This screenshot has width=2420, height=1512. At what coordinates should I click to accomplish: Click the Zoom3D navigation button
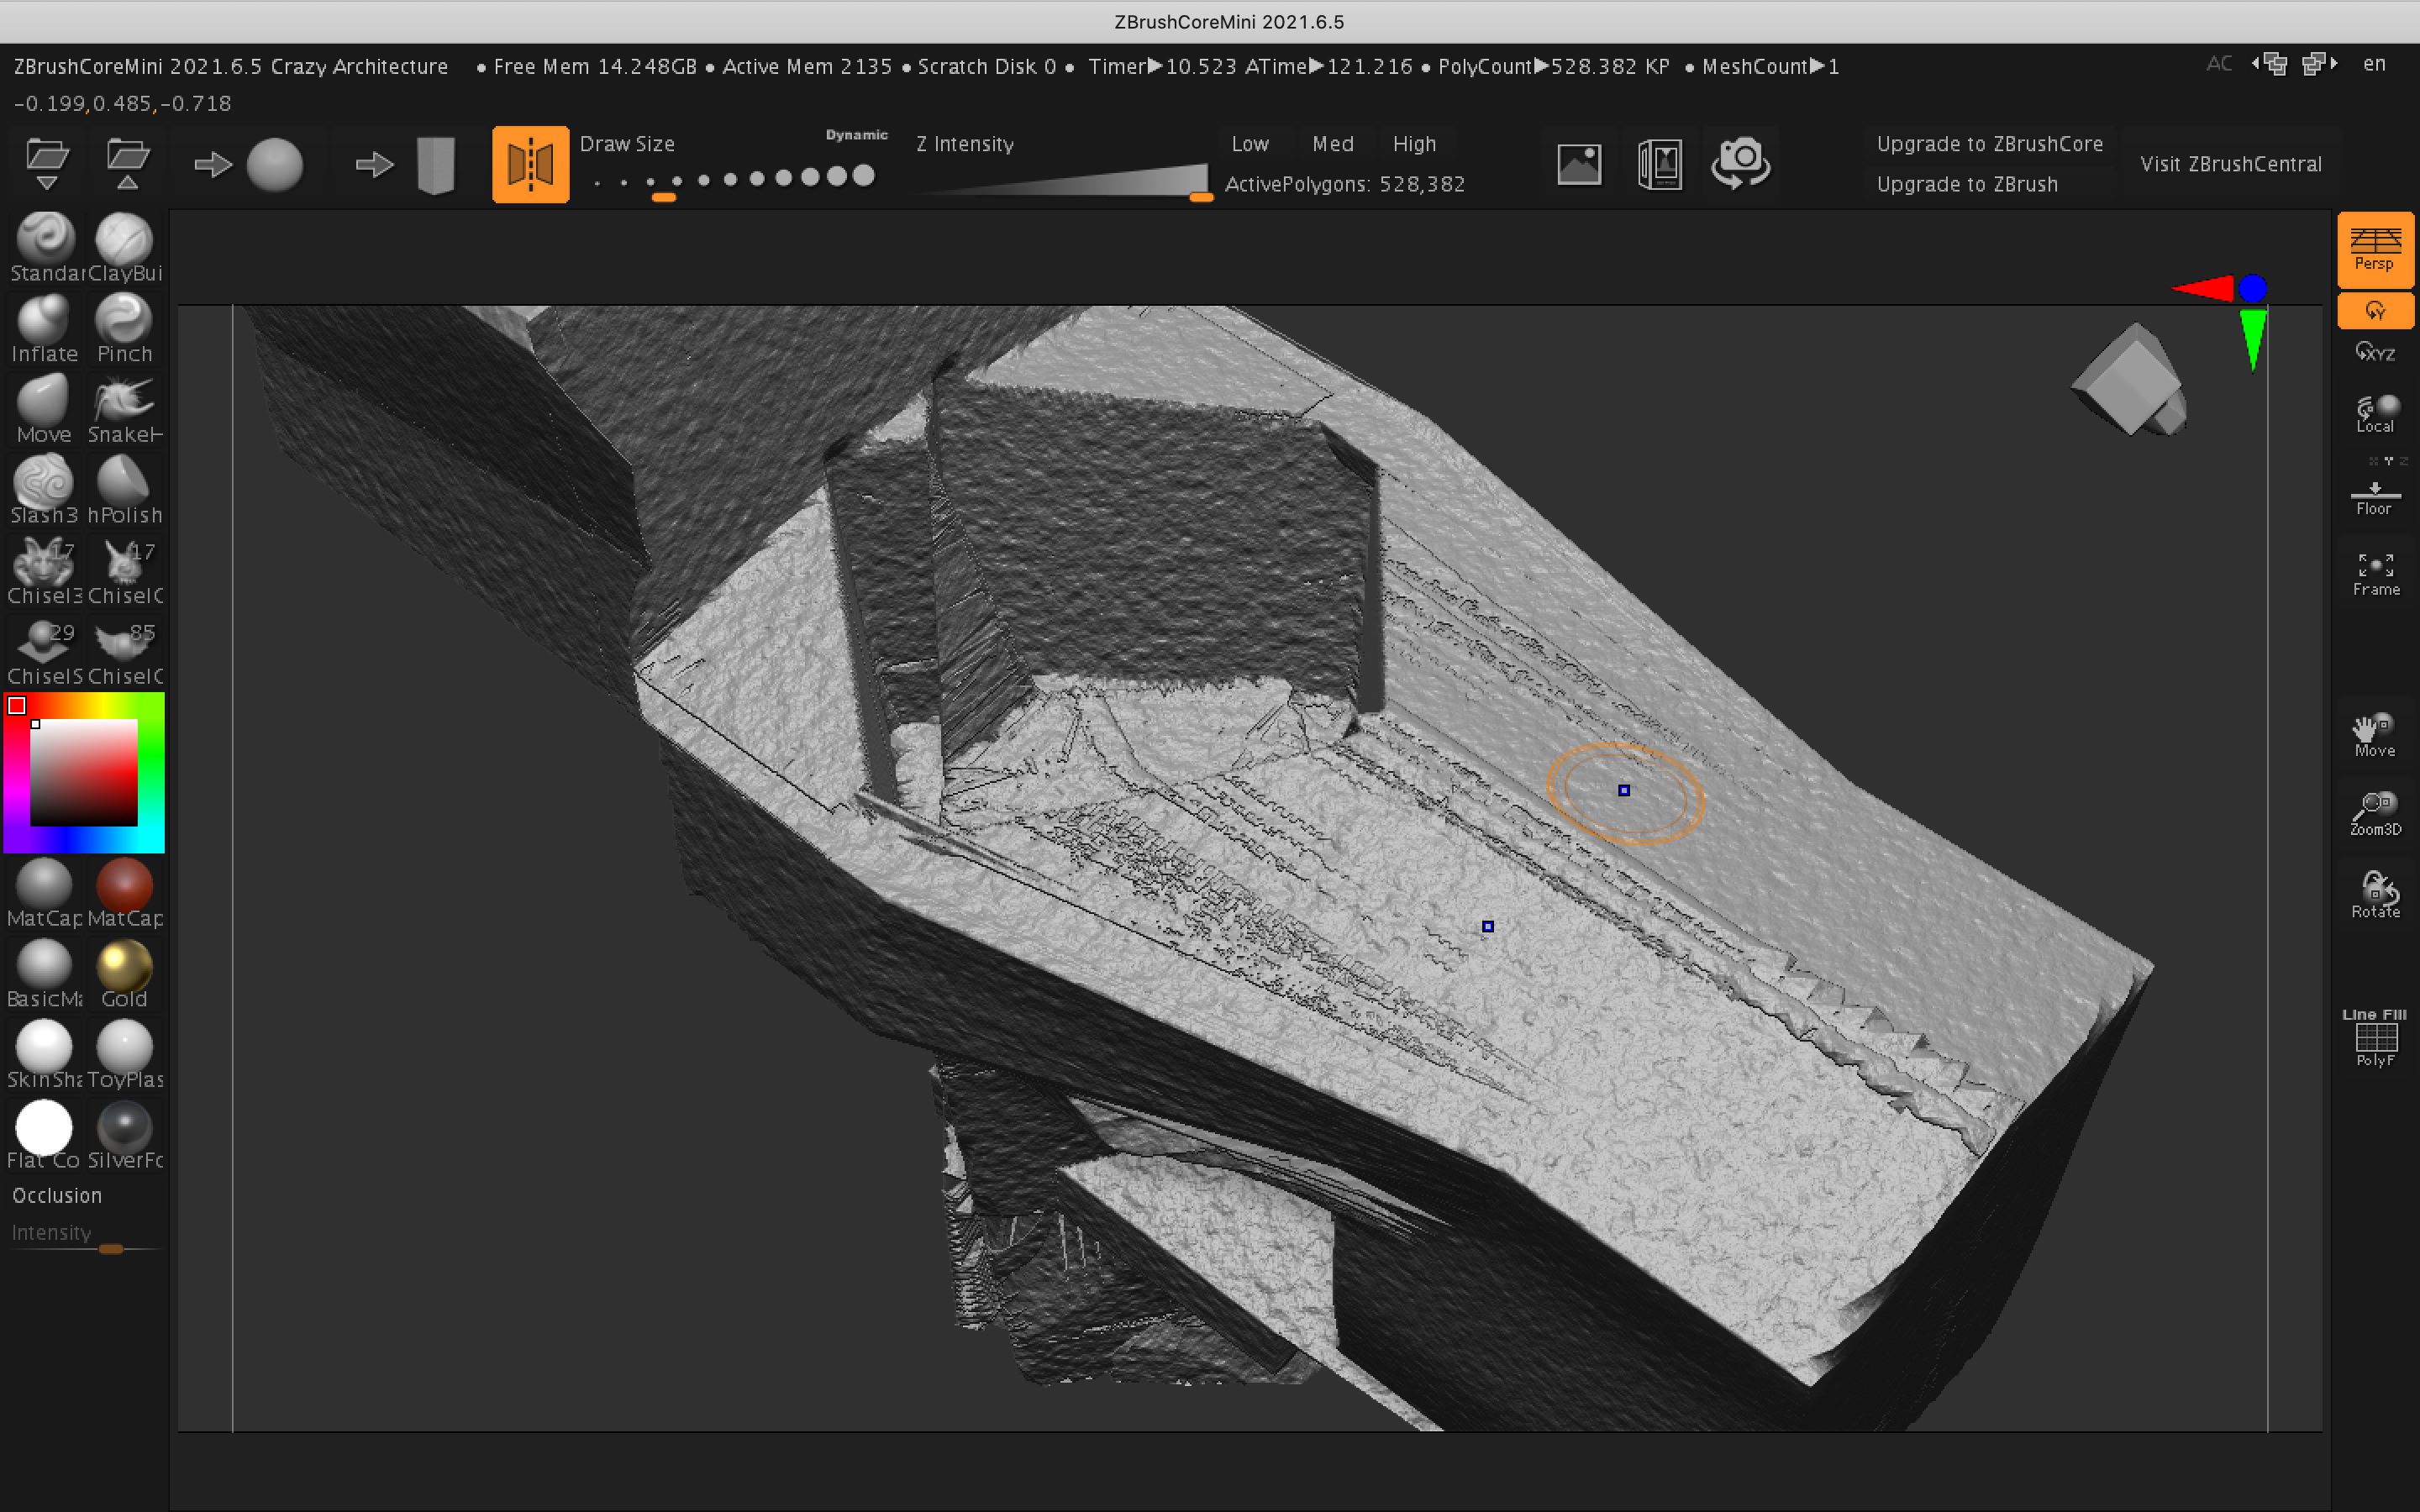(x=2375, y=814)
